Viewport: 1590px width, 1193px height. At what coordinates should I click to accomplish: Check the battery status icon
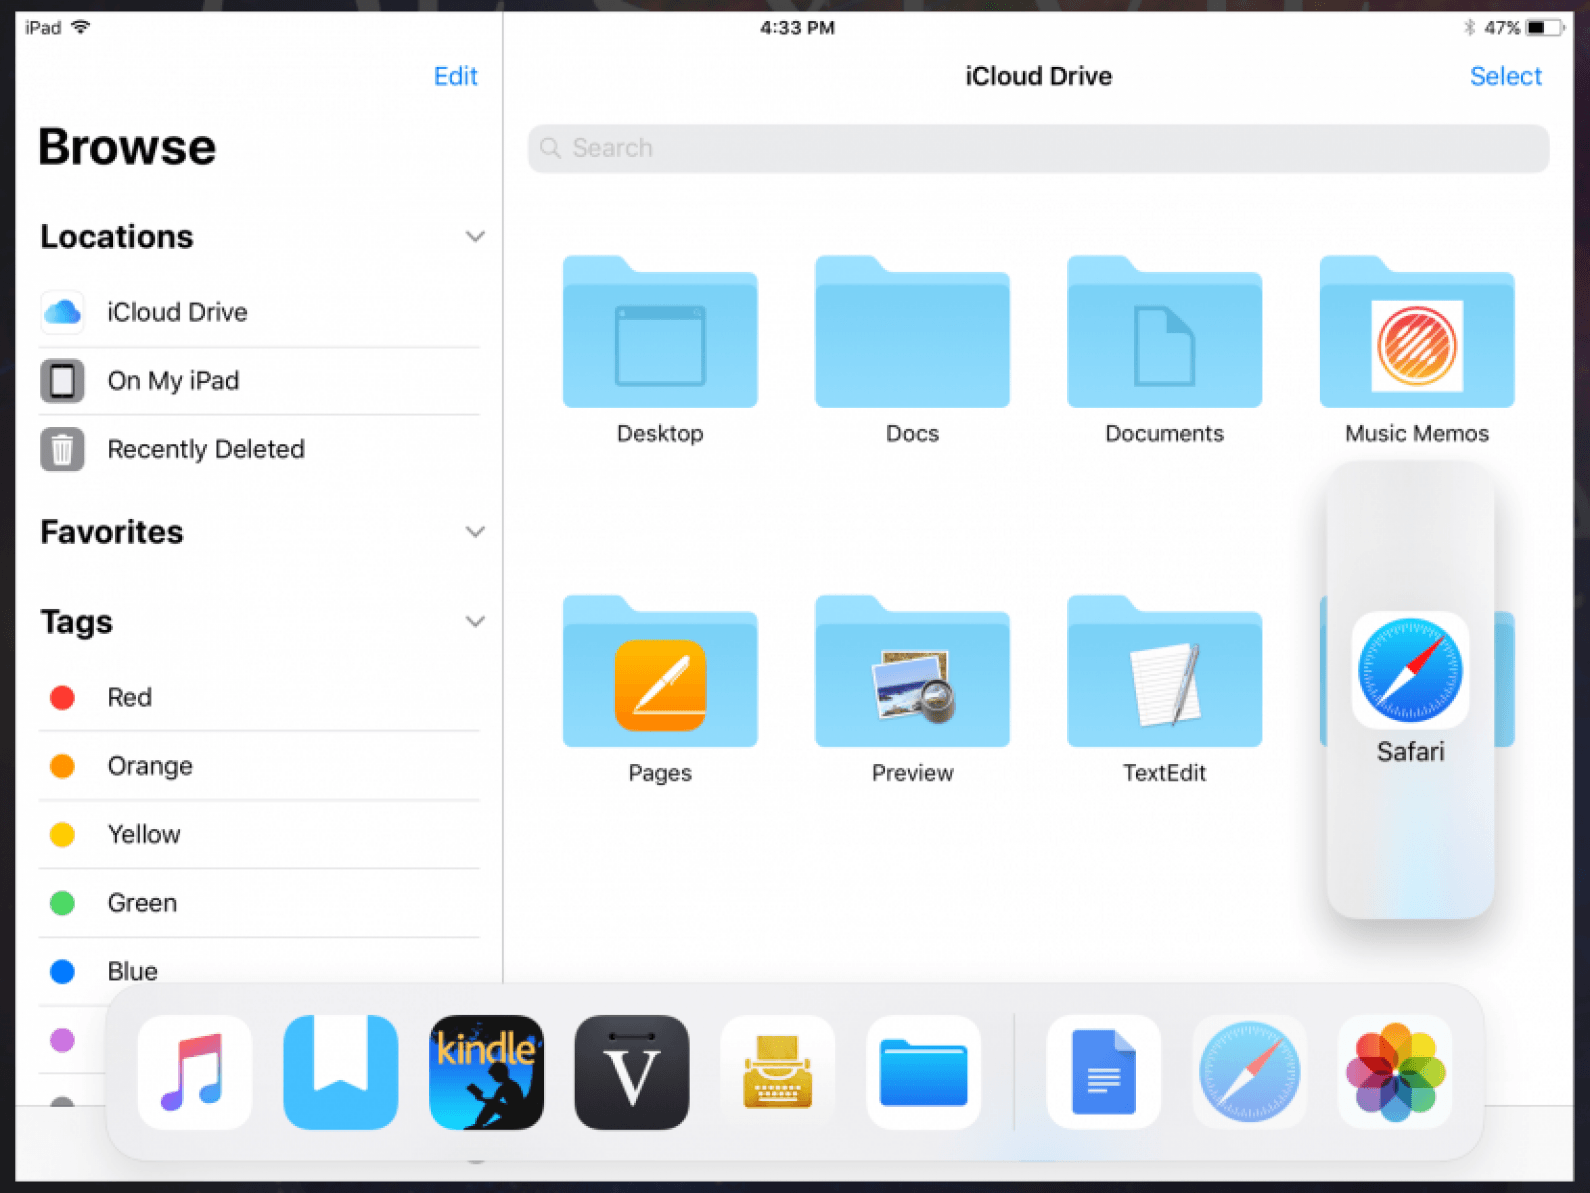[x=1545, y=27]
